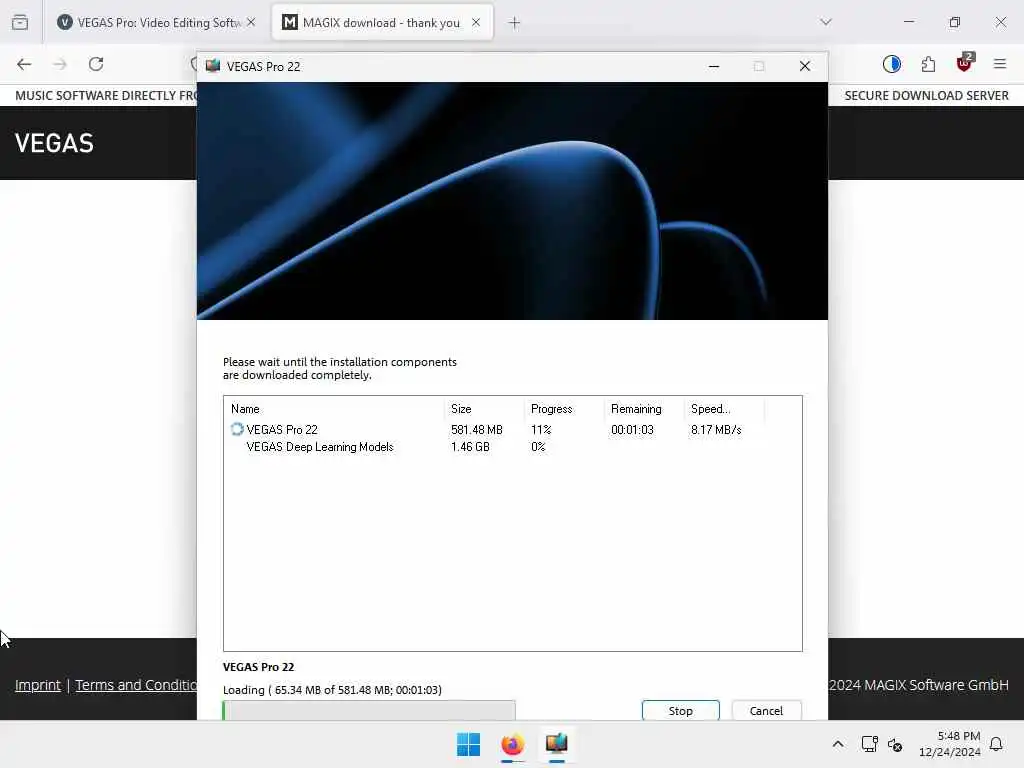The width and height of the screenshot is (1024, 768).
Task: Click the VEGAS installer taskbar icon
Action: 556,744
